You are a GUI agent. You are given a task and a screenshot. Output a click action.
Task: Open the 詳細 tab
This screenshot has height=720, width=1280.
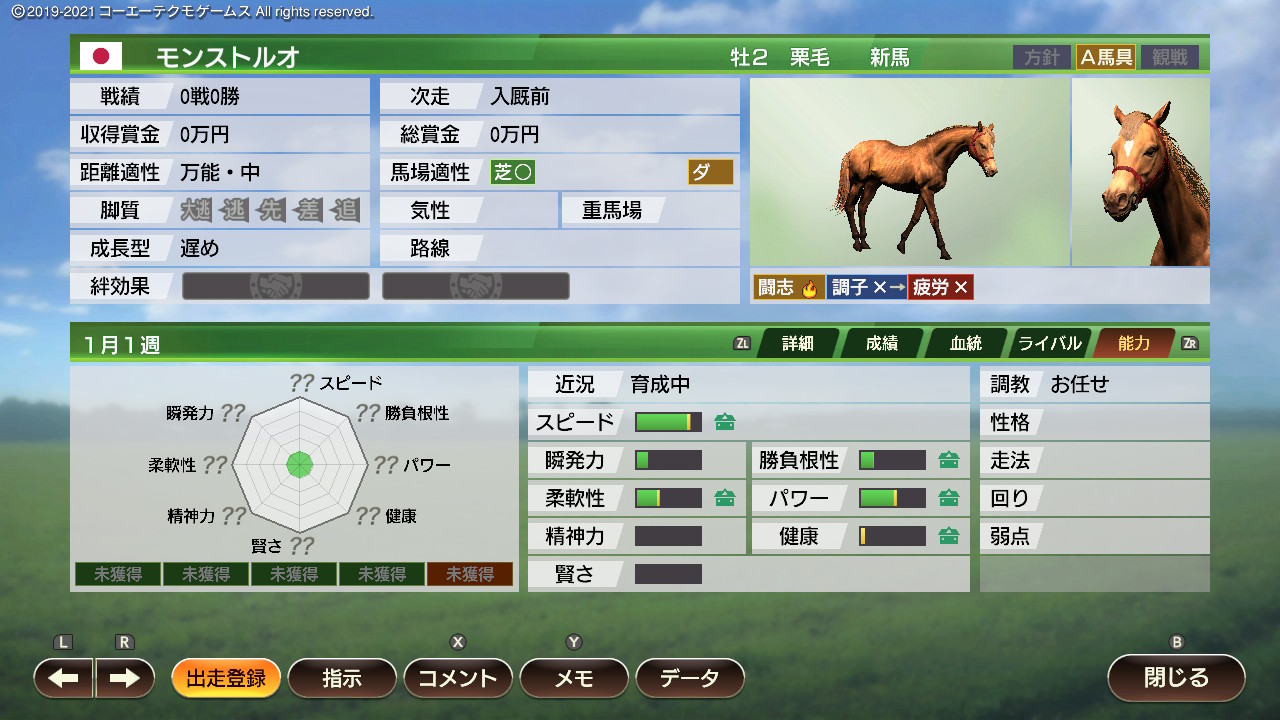click(x=797, y=343)
